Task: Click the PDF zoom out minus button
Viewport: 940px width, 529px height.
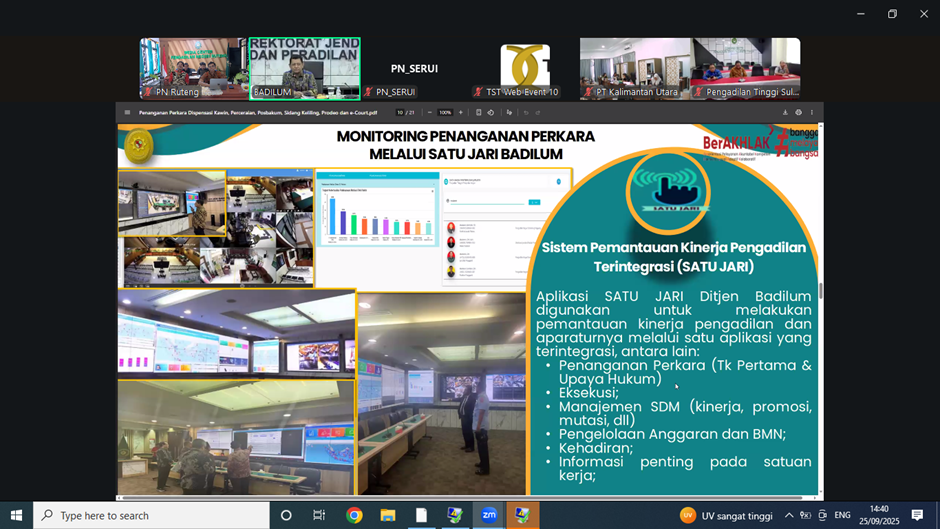Action: [430, 112]
